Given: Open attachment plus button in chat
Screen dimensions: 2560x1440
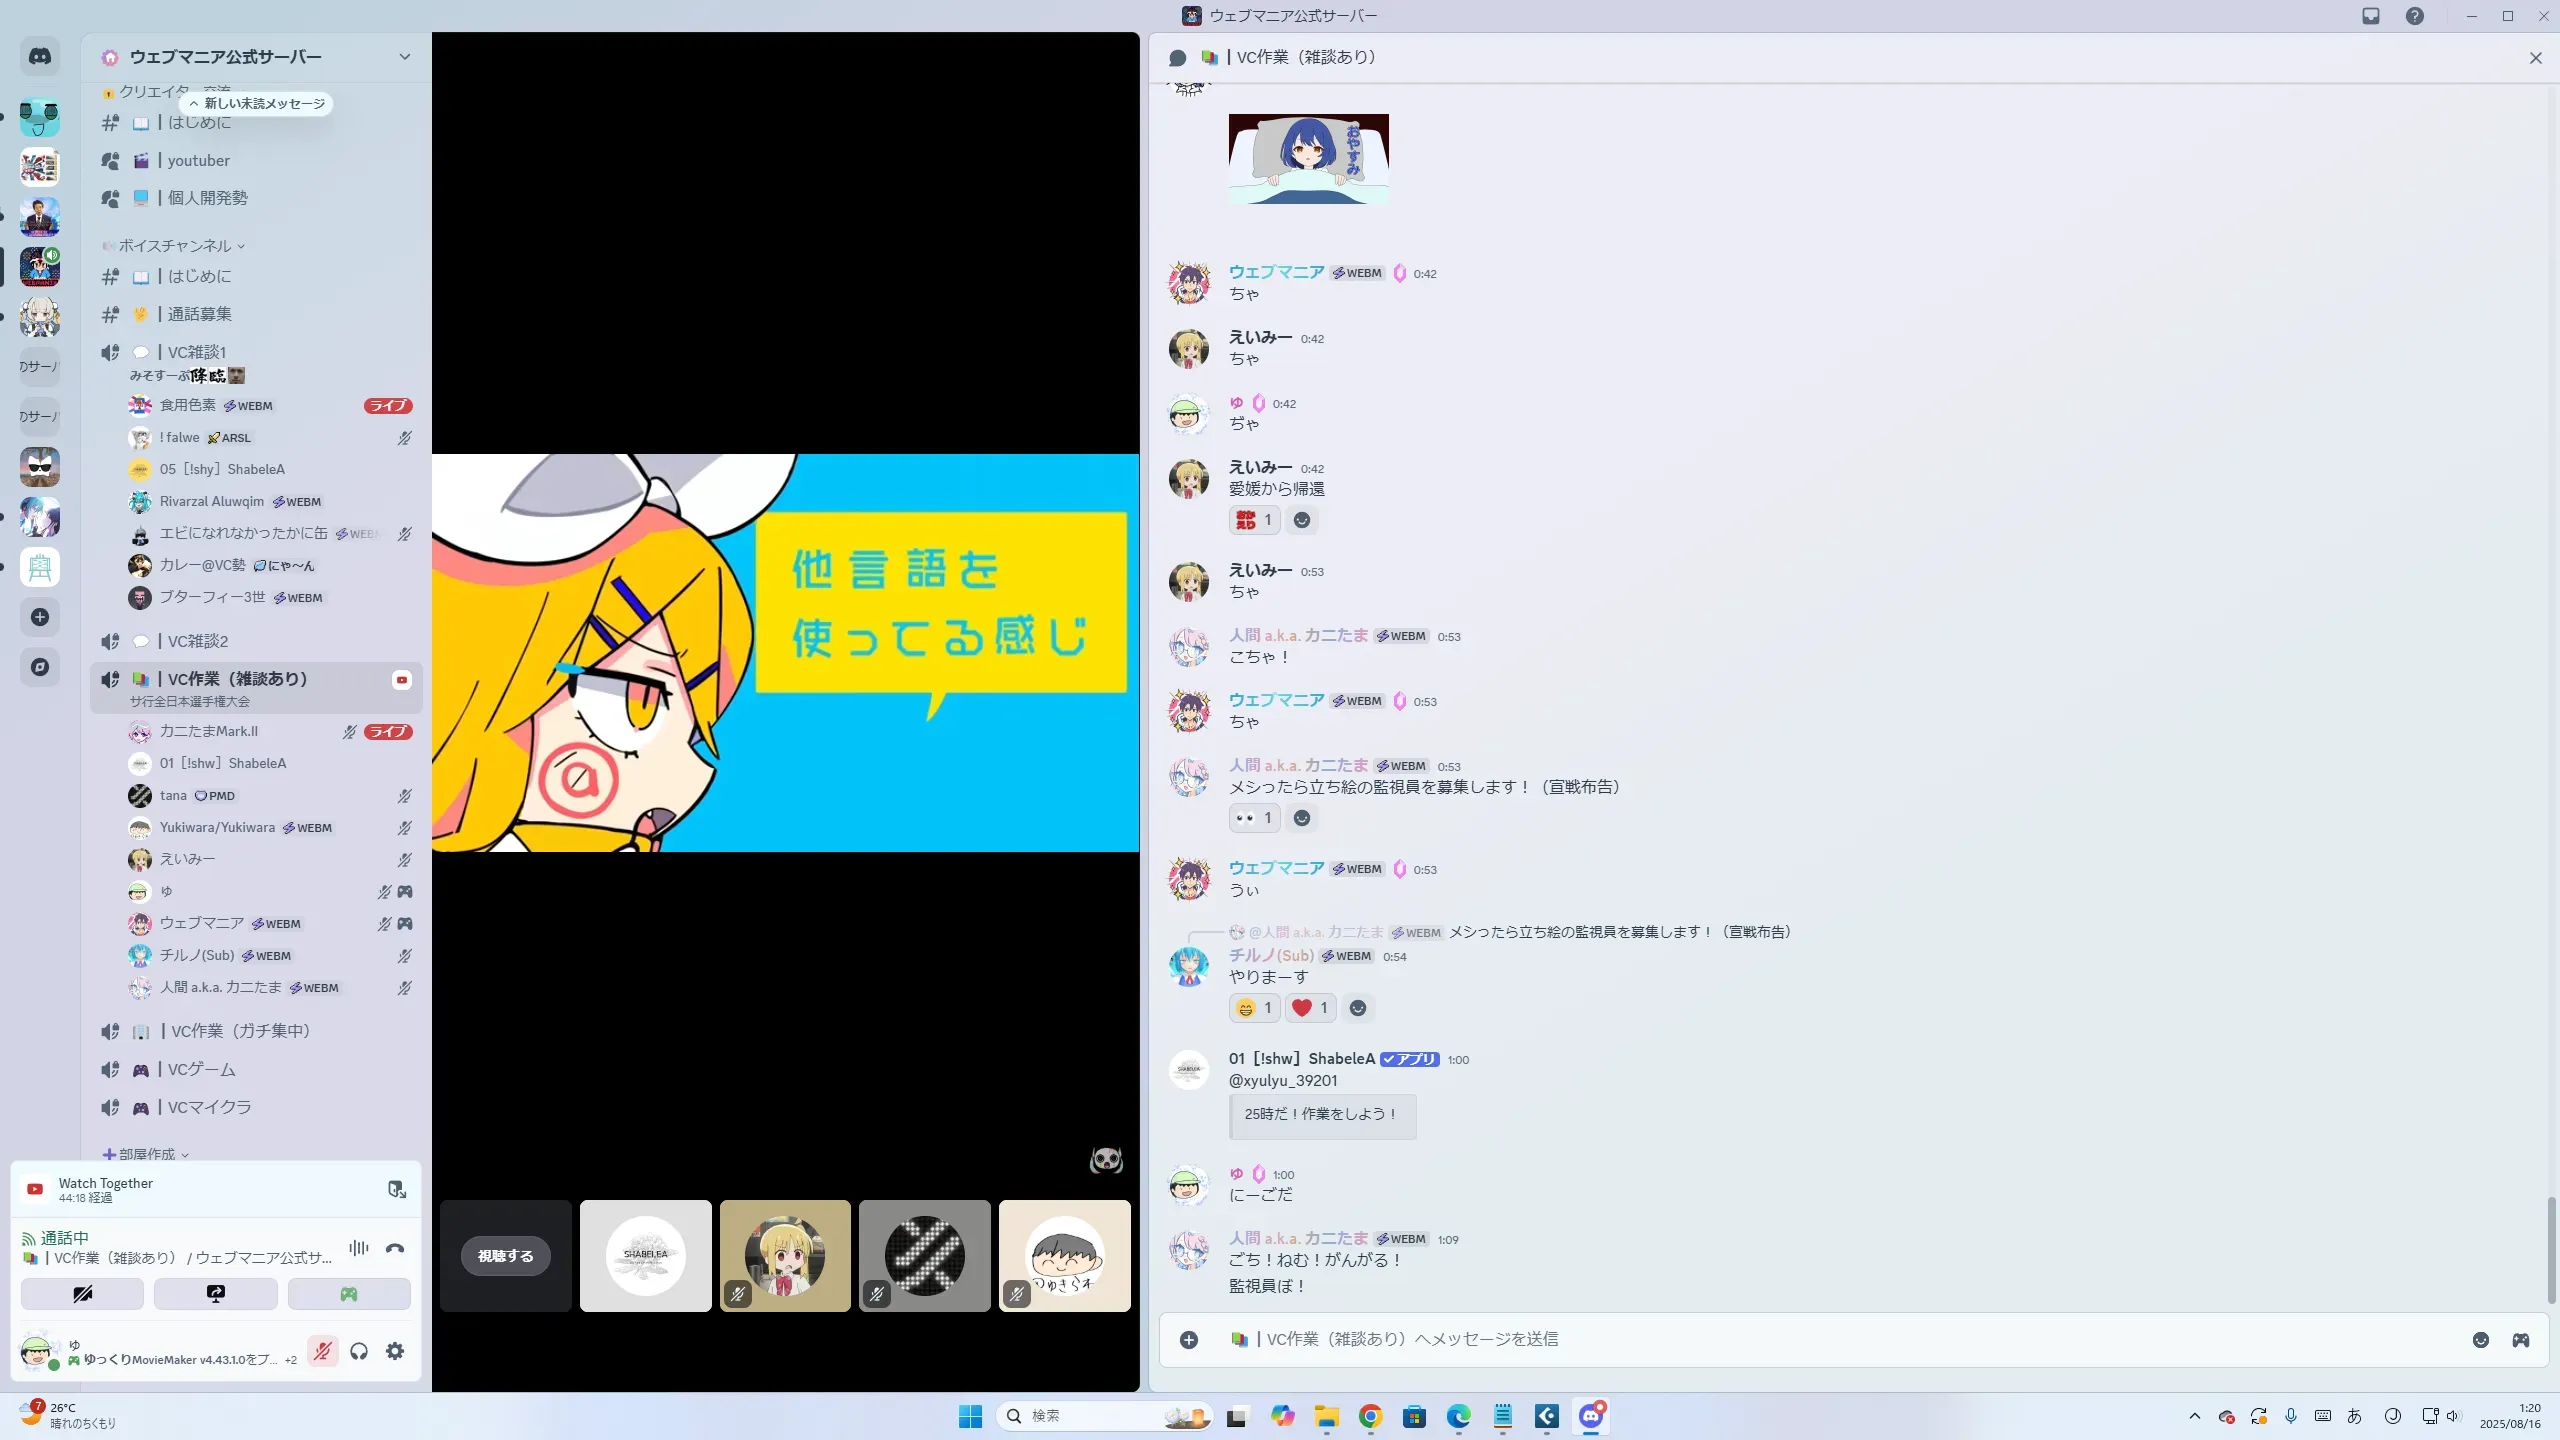Looking at the screenshot, I should click(1189, 1340).
